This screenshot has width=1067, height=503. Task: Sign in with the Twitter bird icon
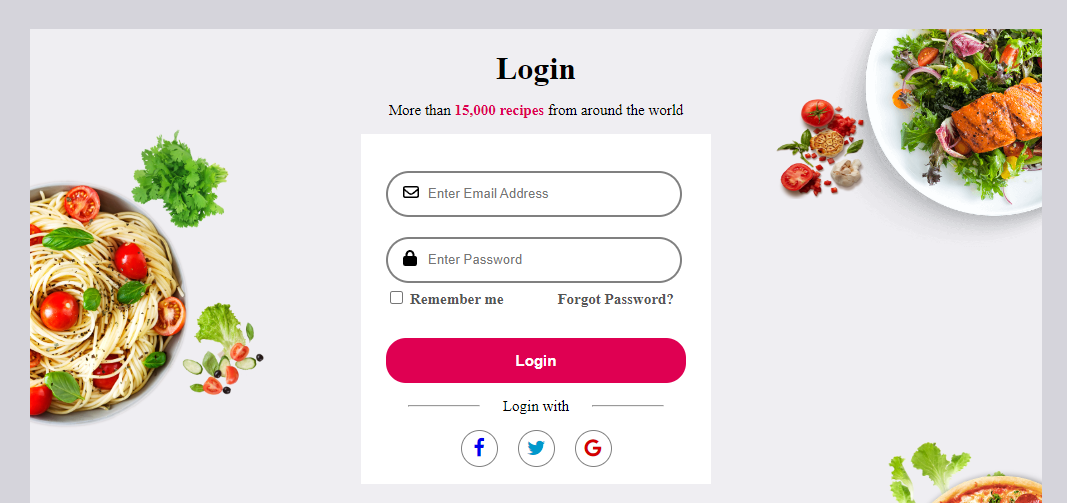tap(536, 449)
